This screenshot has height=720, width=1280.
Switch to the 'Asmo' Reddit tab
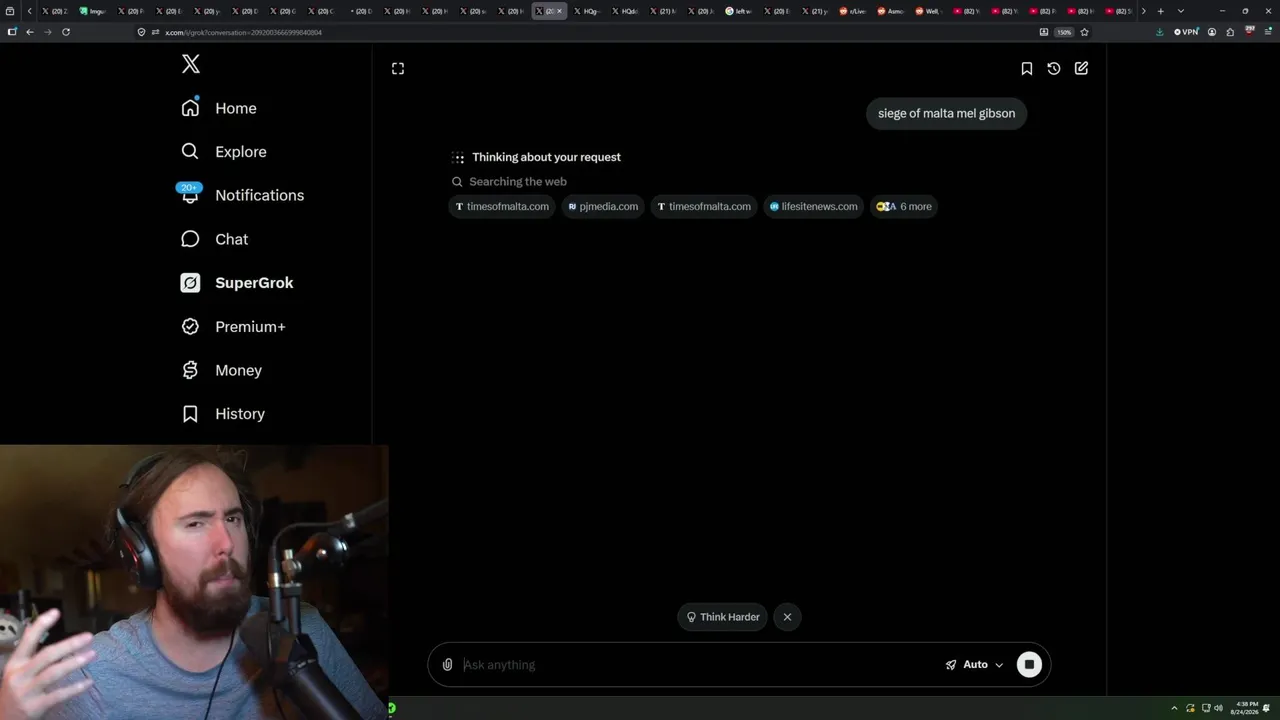(x=891, y=11)
